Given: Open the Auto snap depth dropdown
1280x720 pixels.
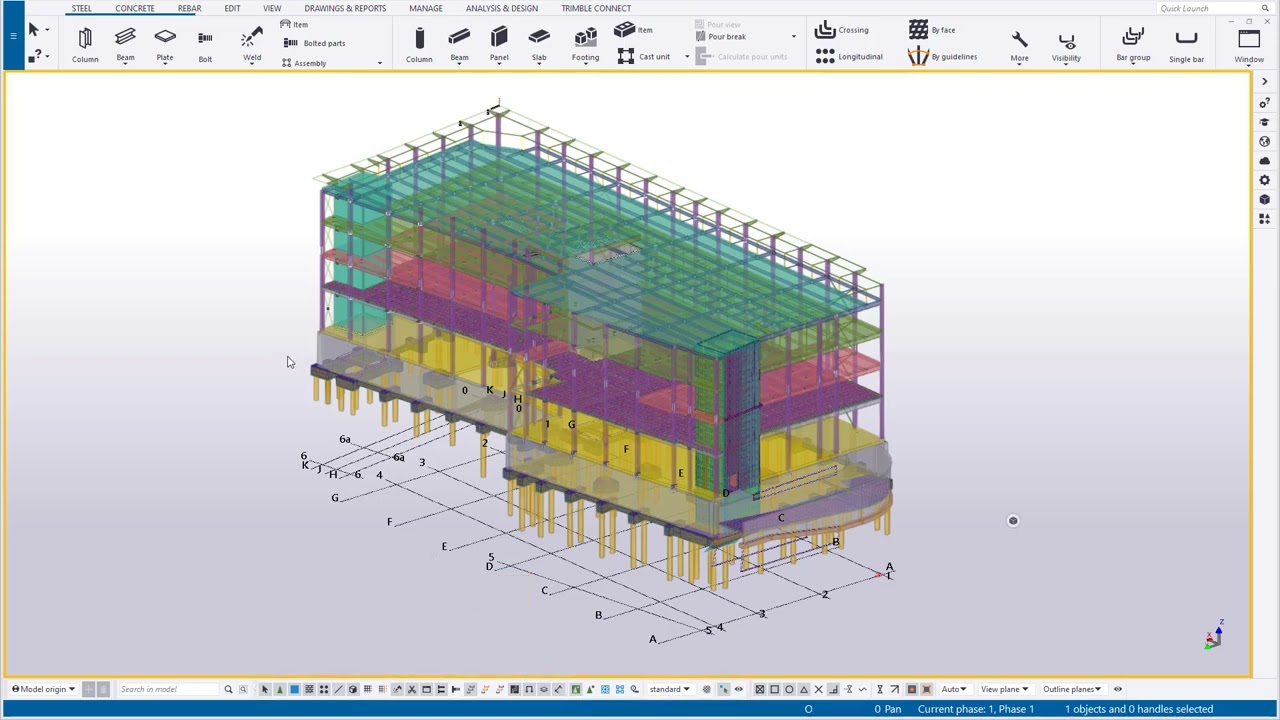Looking at the screenshot, I should [954, 689].
